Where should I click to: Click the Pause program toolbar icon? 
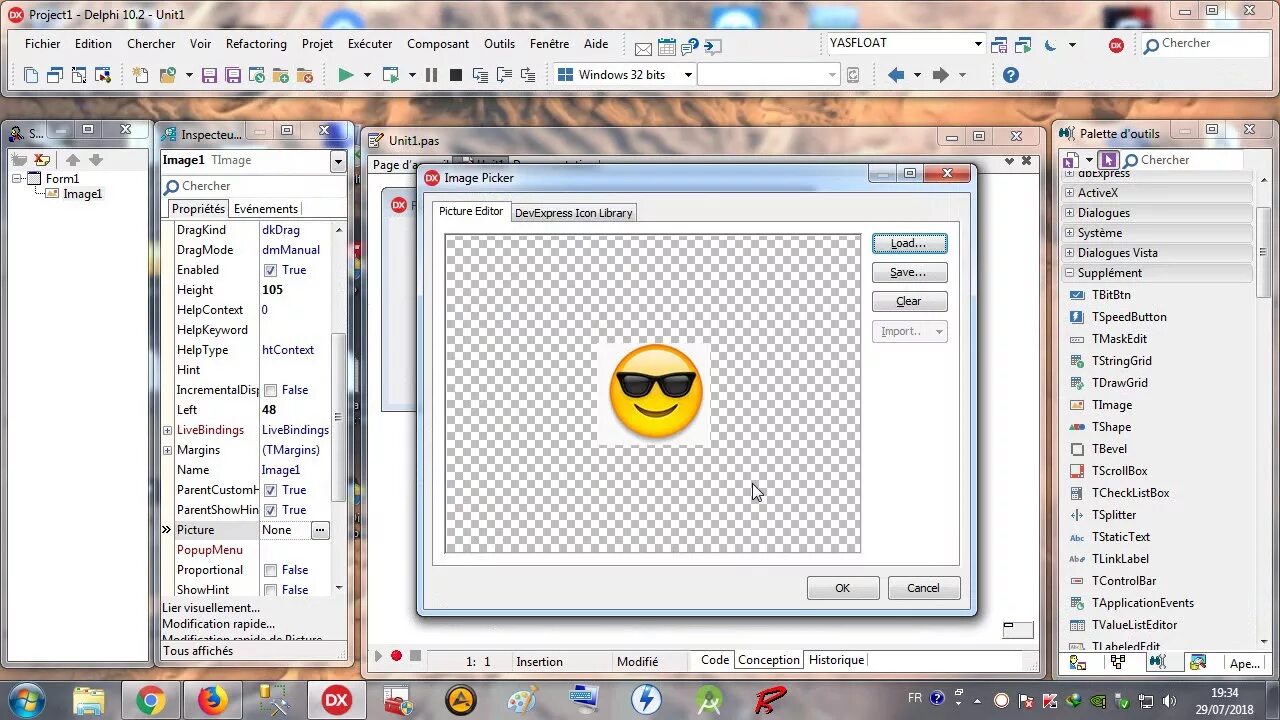click(x=432, y=75)
